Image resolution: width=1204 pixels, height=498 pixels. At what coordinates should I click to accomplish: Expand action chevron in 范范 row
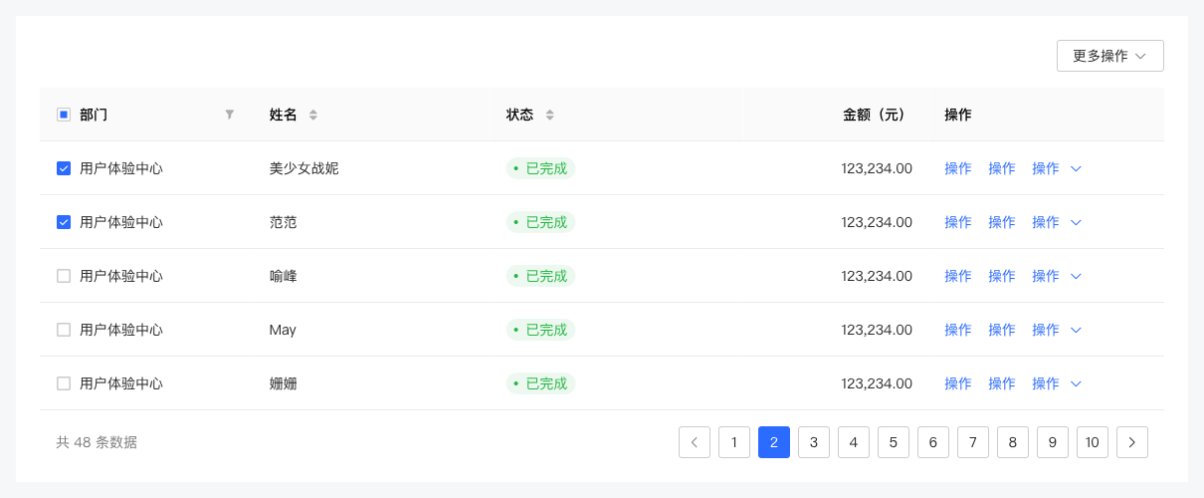[x=1076, y=223]
